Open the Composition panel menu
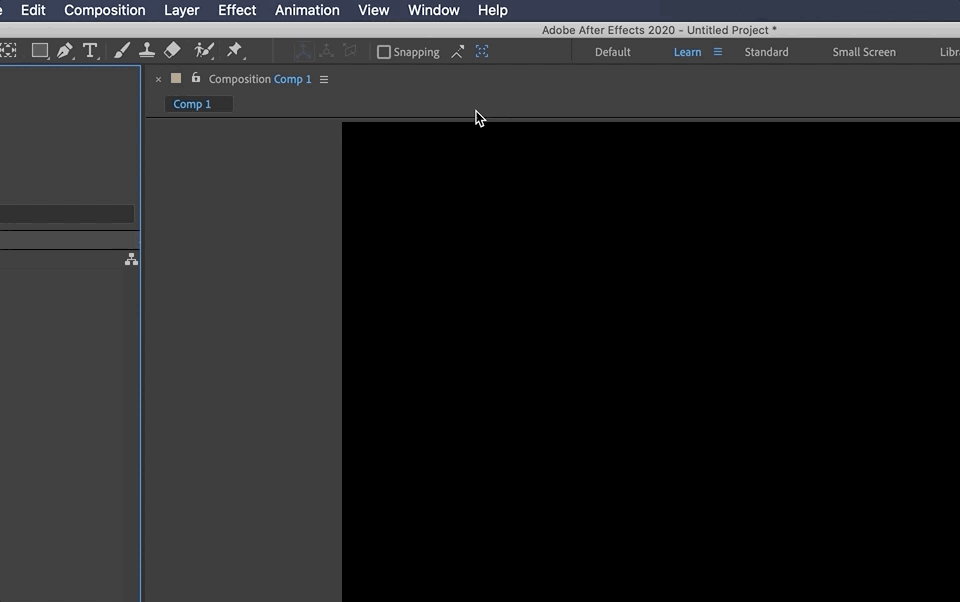 point(323,78)
